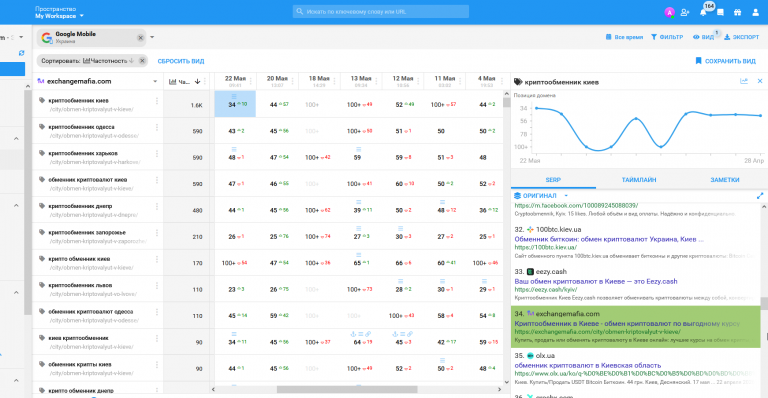Click the horizontal scrollbar of rankings table
This screenshot has width=768, height=398.
click(347, 389)
